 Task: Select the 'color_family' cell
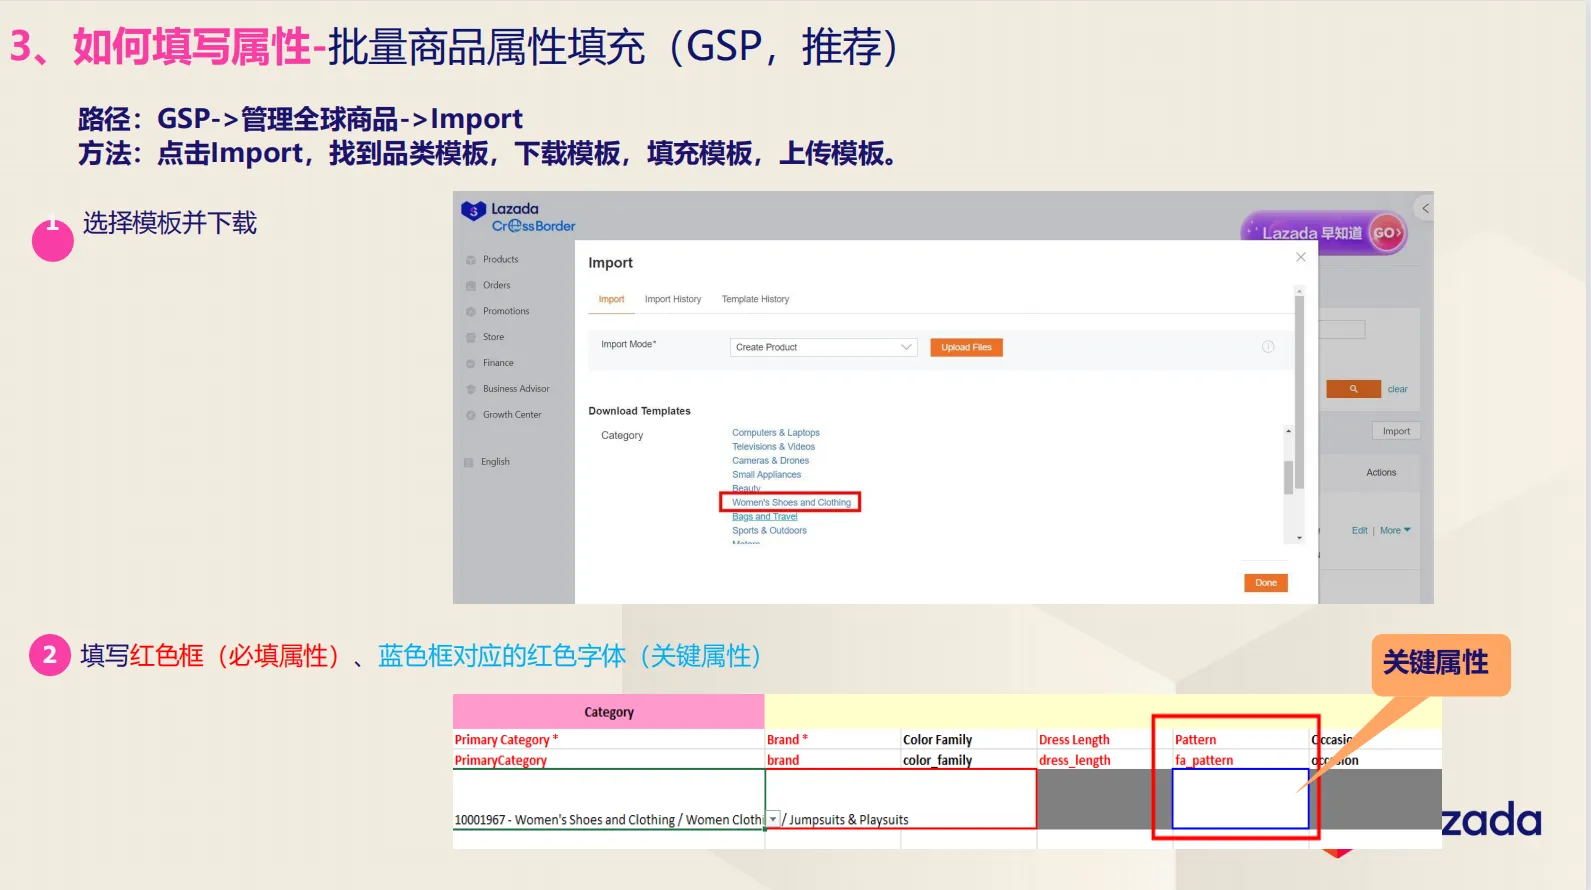click(x=968, y=760)
